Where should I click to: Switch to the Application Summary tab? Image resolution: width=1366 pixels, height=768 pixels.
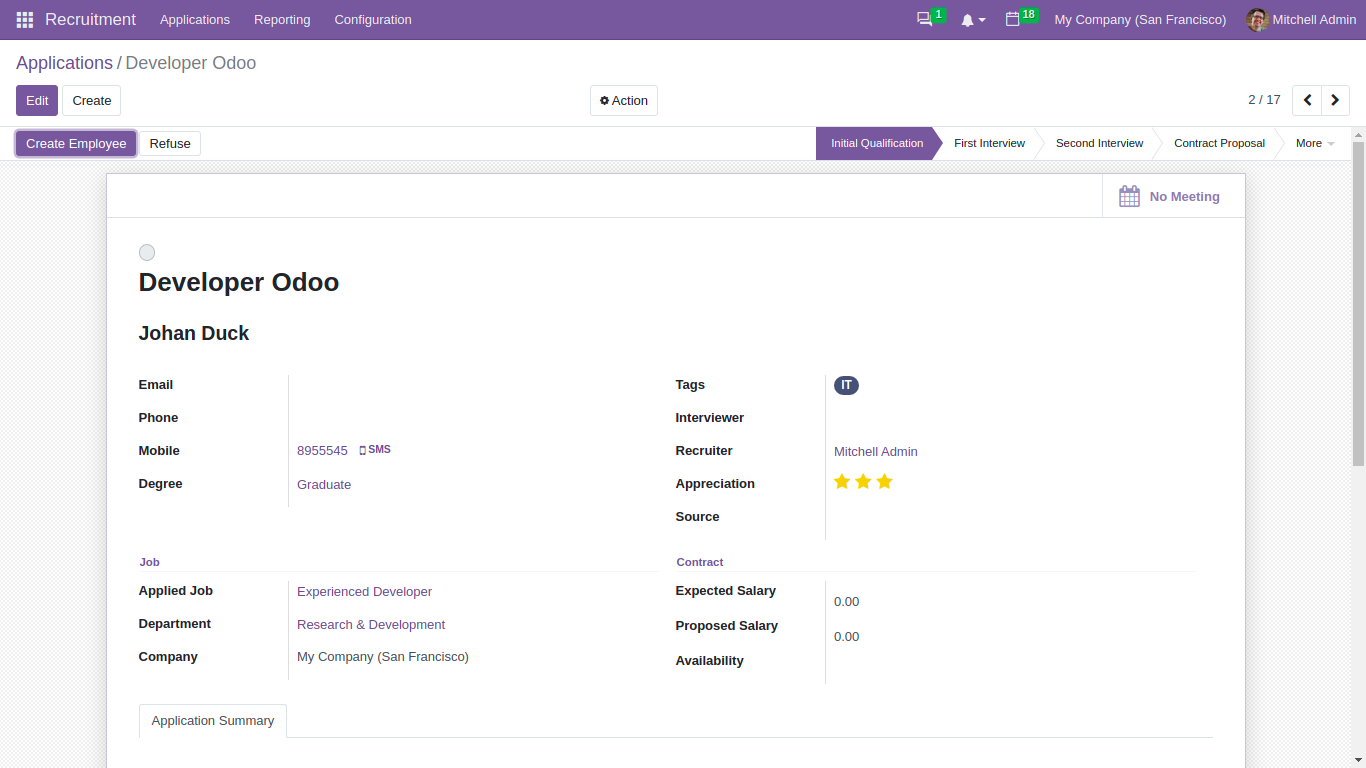212,720
